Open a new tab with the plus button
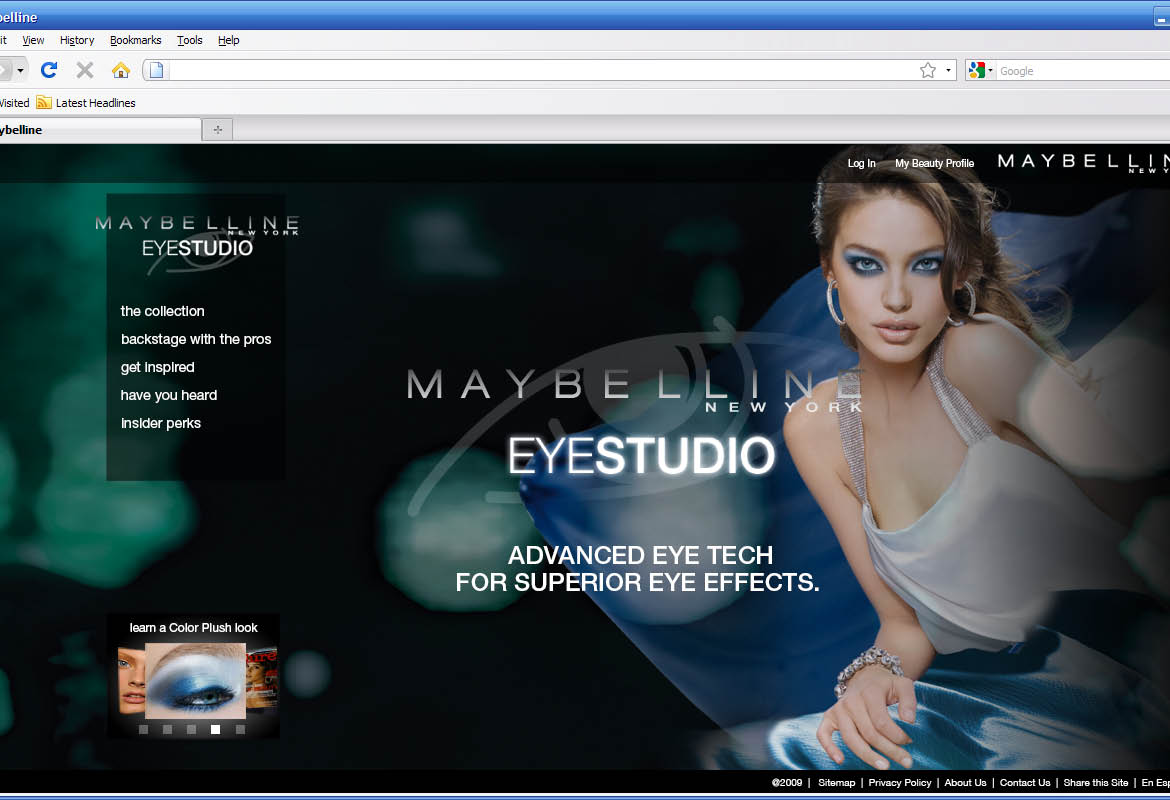1170x800 pixels. [x=217, y=130]
